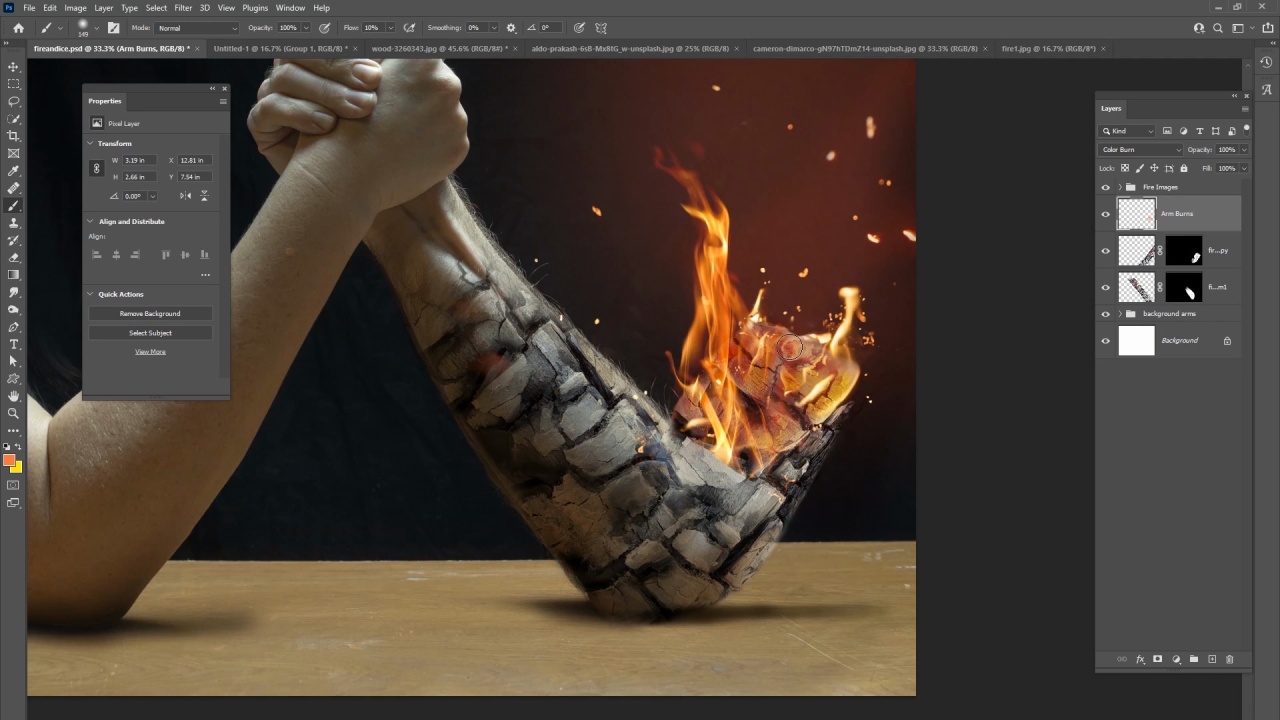This screenshot has height=720, width=1280.
Task: Open the layer style fx menu
Action: pos(1140,659)
